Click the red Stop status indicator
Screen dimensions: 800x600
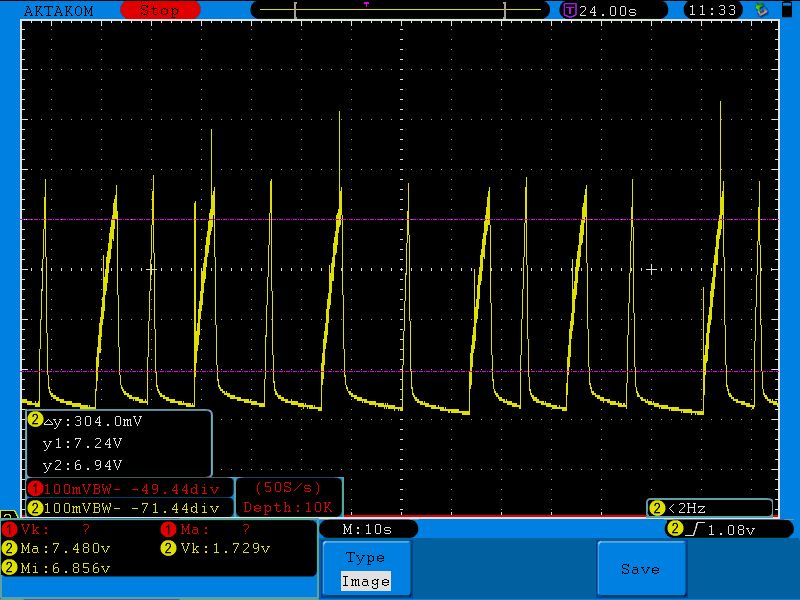coord(158,10)
